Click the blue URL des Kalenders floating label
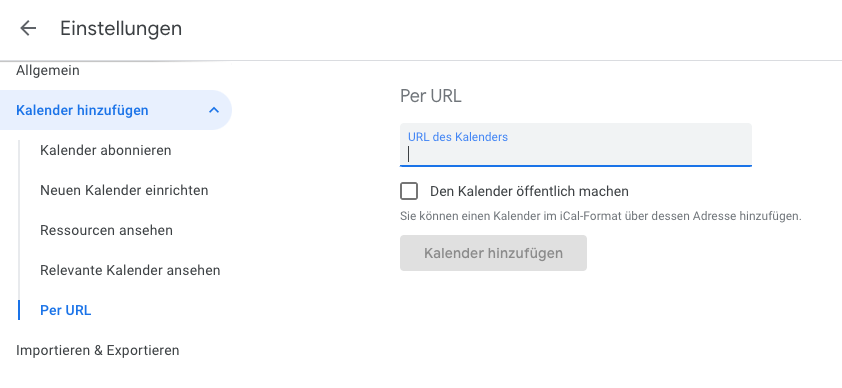This screenshot has width=842, height=388. (458, 137)
